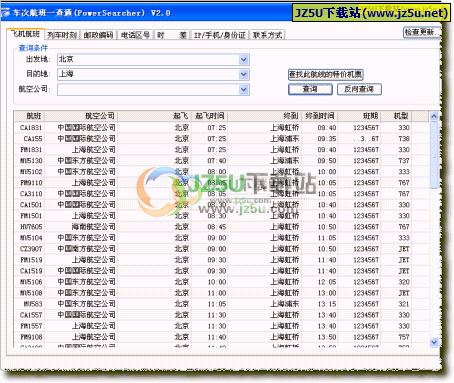This screenshot has height=383, width=454.
Task: Select flight row CZ3907
Action: tap(221, 249)
